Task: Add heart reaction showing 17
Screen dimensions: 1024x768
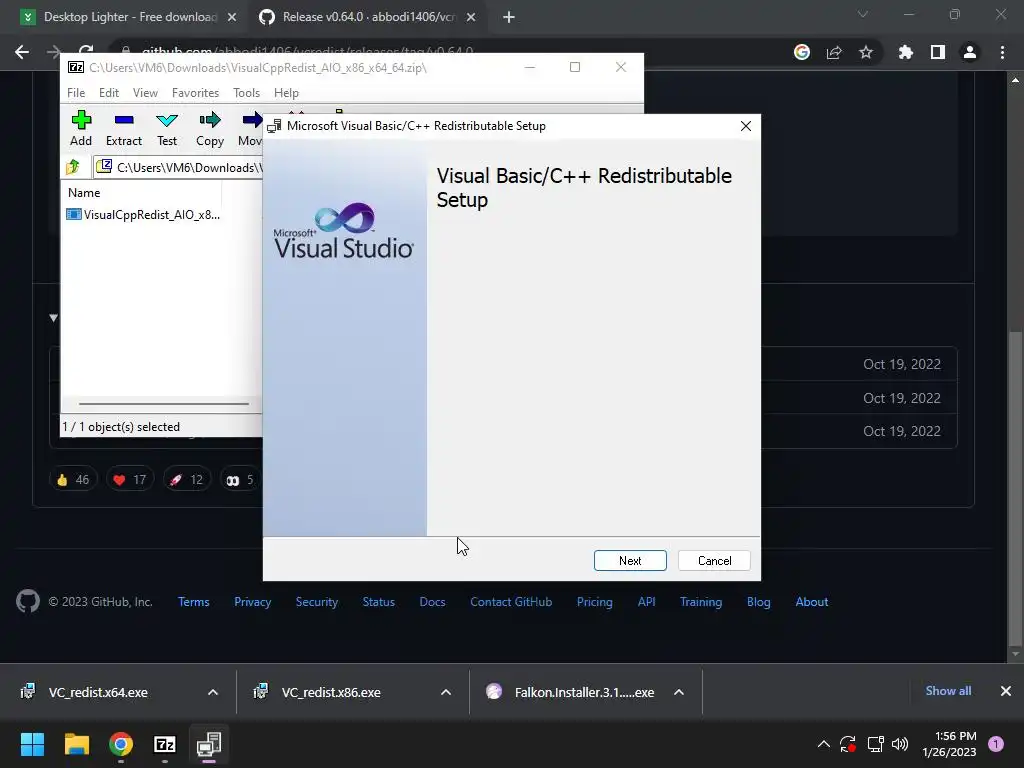Action: 130,480
